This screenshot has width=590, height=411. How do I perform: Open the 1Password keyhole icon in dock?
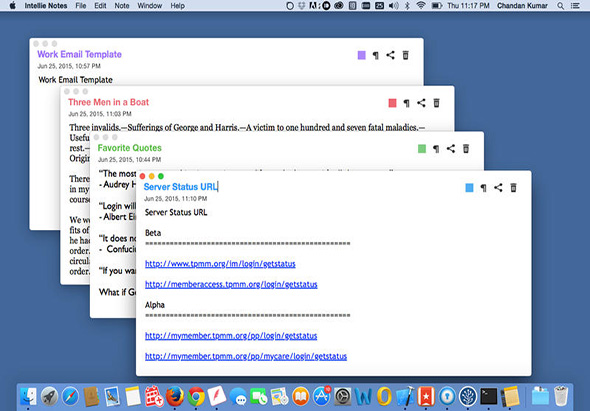447,396
